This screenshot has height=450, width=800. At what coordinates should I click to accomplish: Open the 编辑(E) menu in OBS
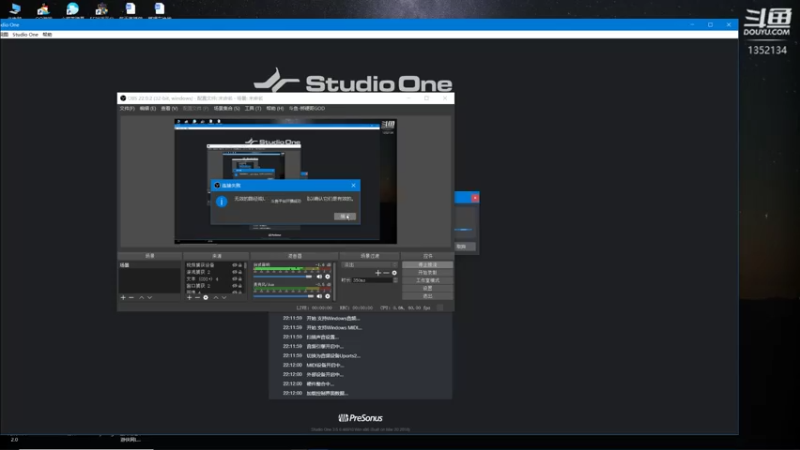pos(148,109)
